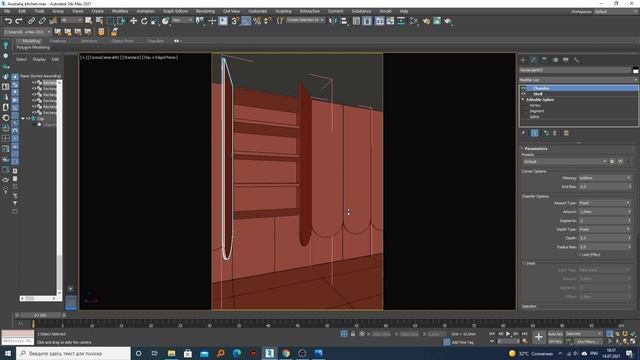This screenshot has height=360, width=640.
Task: Undo the last scene operation
Action: 8,21
